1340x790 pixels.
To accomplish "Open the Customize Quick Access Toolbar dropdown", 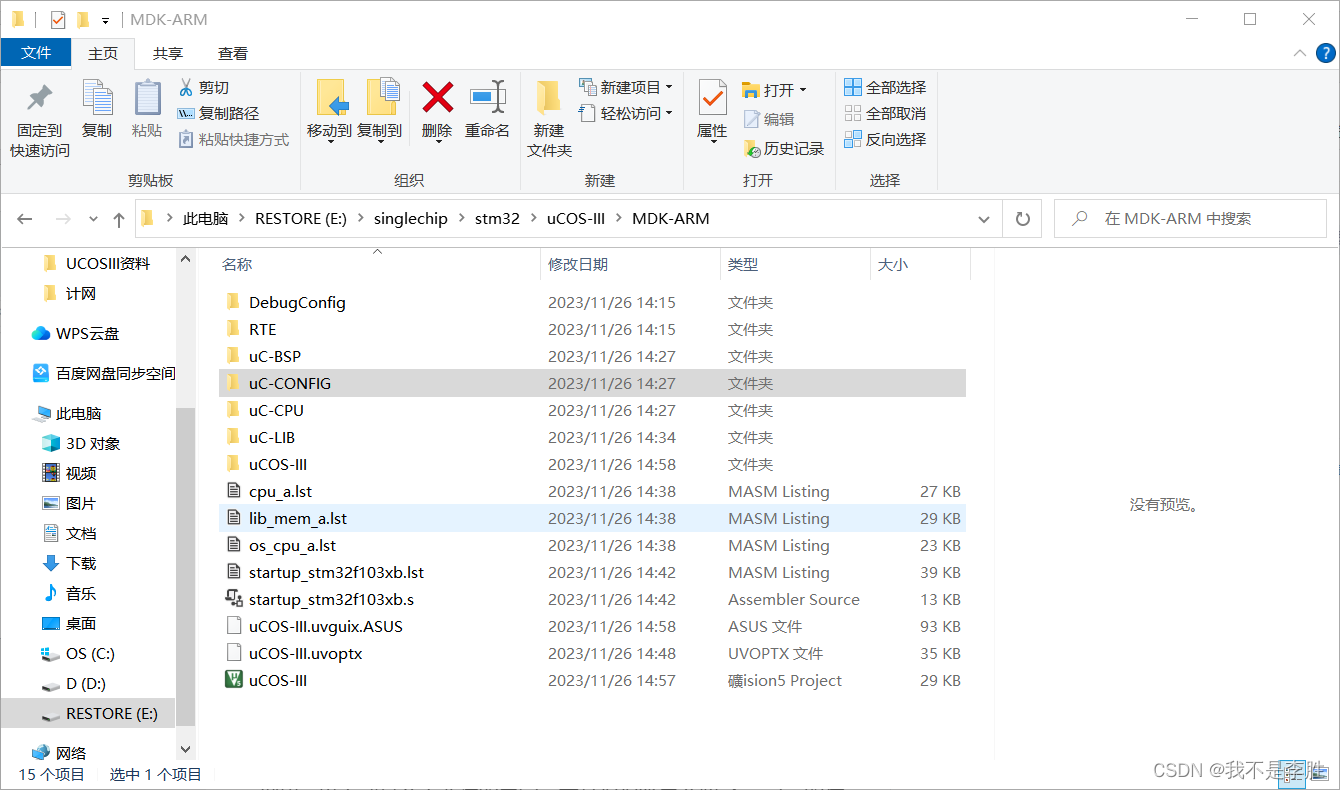I will pyautogui.click(x=105, y=21).
